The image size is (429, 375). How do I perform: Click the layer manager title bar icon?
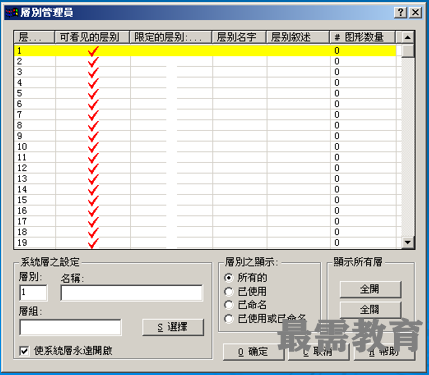pos(12,13)
